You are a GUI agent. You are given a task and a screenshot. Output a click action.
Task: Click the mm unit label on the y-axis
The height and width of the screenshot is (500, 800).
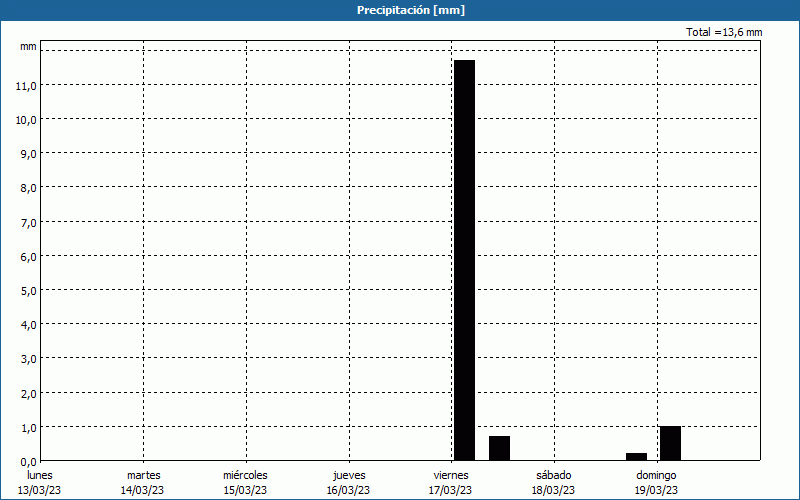[x=28, y=46]
